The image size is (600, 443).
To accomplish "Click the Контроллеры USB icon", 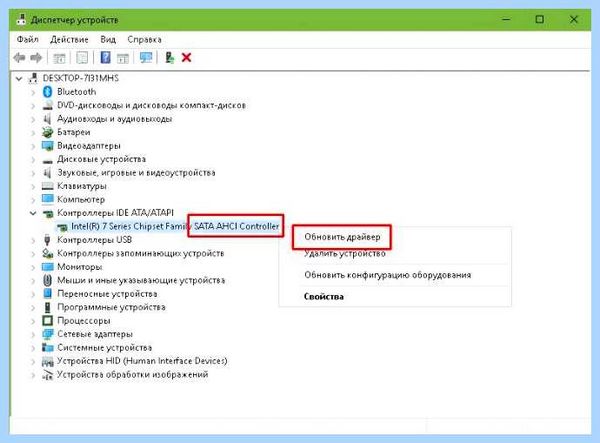I will click(x=47, y=240).
